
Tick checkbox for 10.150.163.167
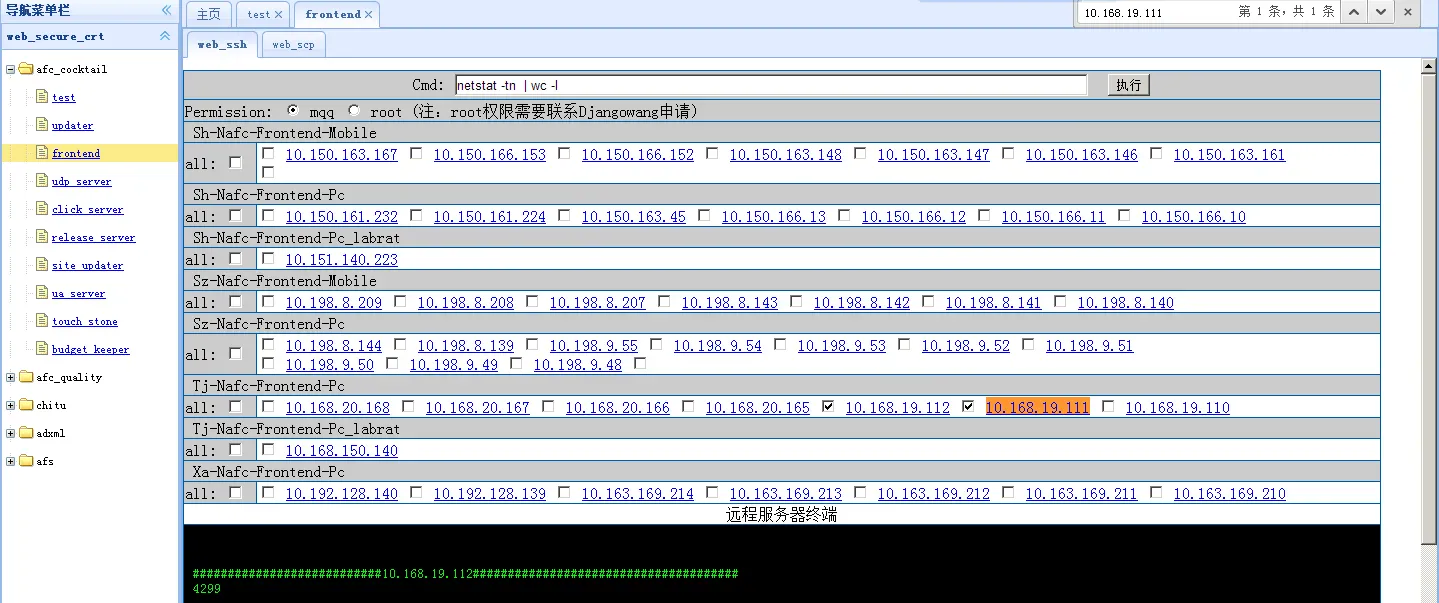268,153
